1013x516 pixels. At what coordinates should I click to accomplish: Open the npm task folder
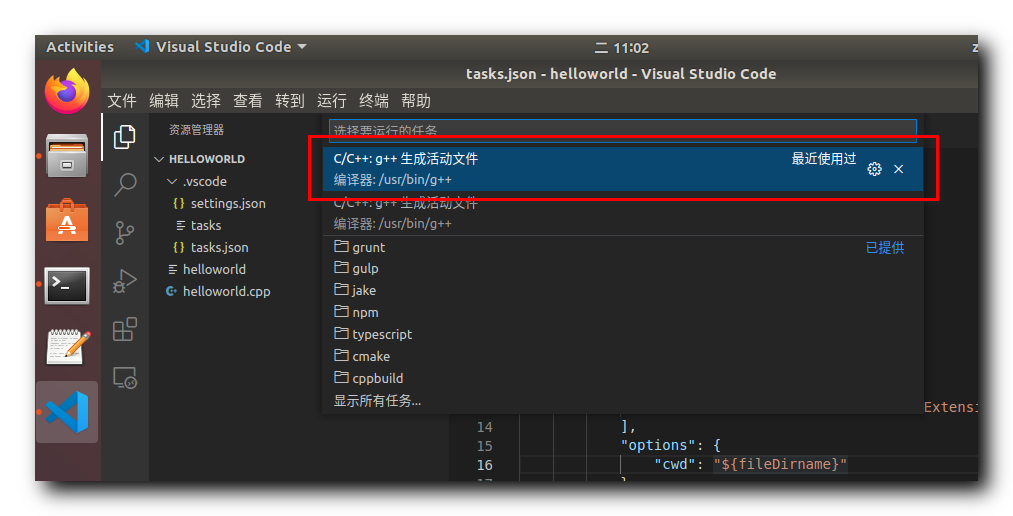click(623, 313)
